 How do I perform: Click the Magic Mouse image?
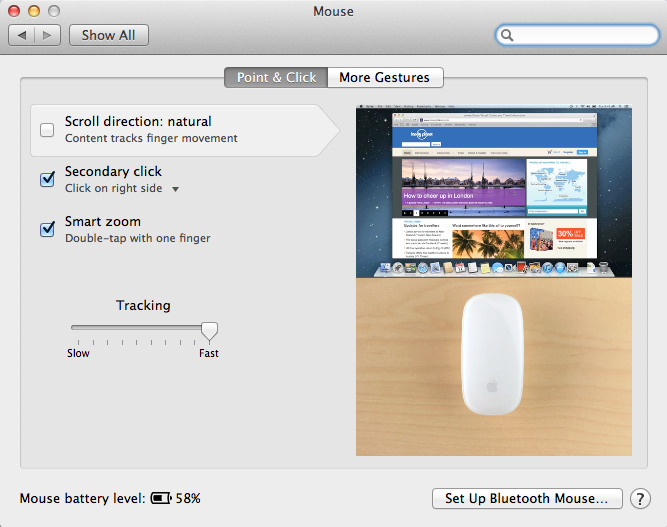[493, 354]
